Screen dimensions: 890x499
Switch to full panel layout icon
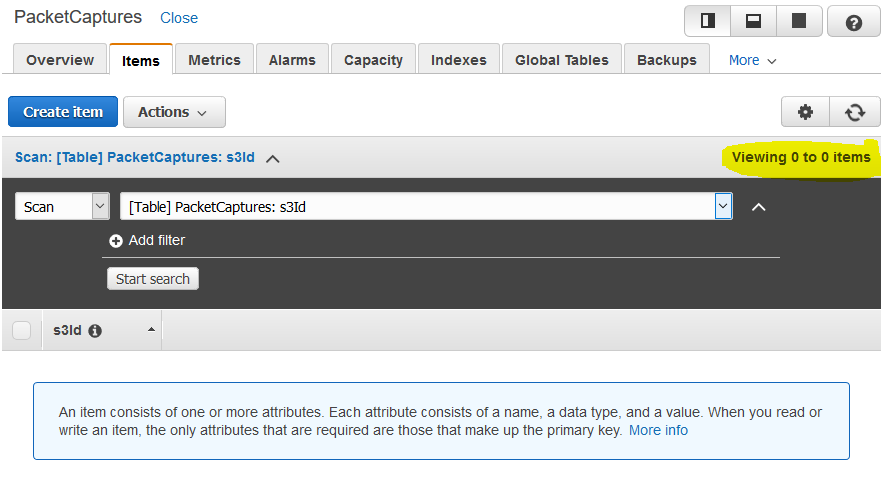point(799,22)
